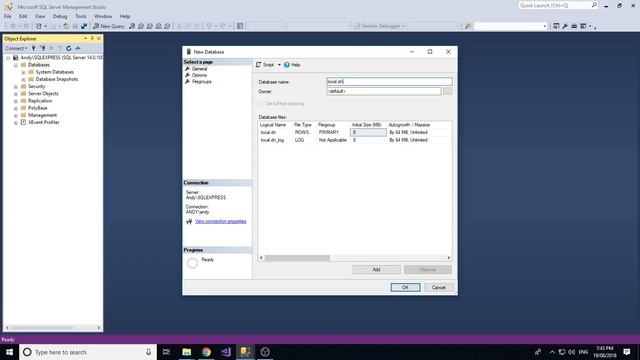Click the Type here to search taskbar box
The height and width of the screenshot is (360, 640).
point(88,352)
